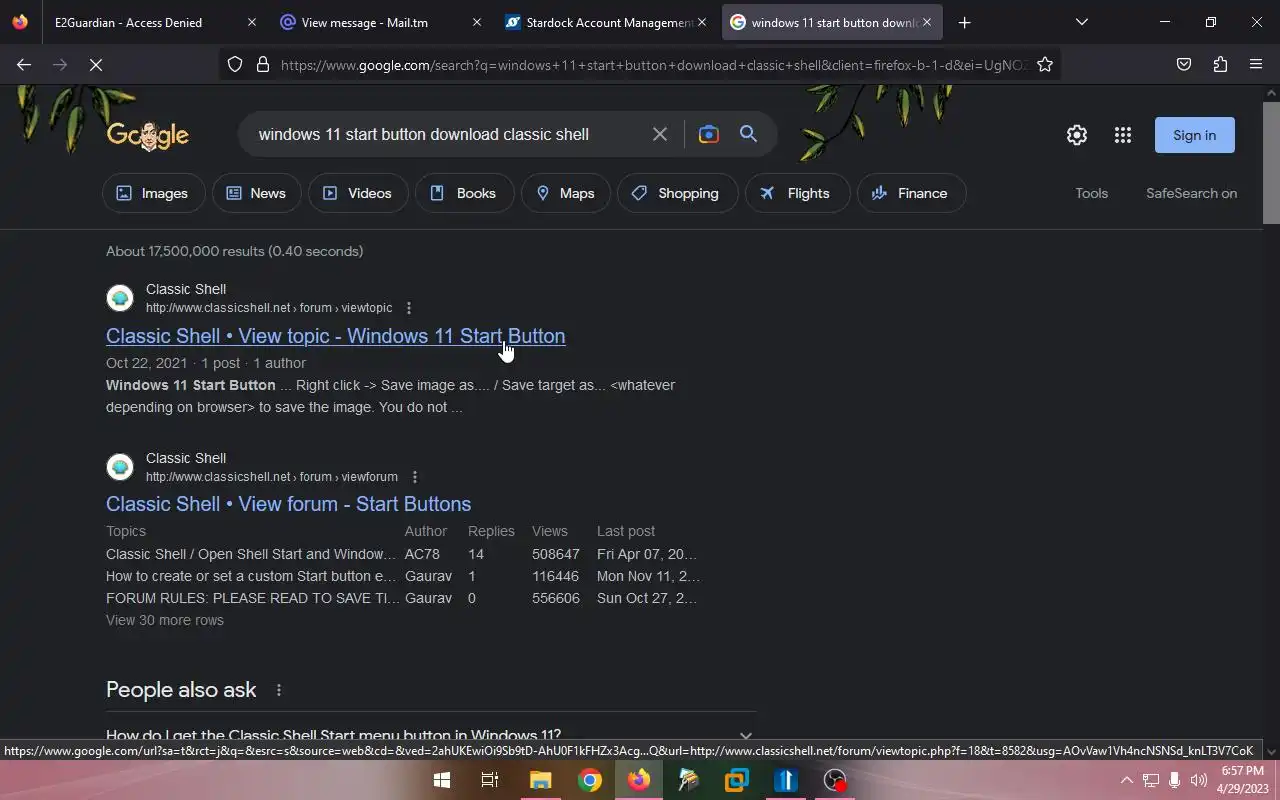Image resolution: width=1280 pixels, height=800 pixels.
Task: Switch to the Stardock Account Management tab
Action: coord(605,22)
